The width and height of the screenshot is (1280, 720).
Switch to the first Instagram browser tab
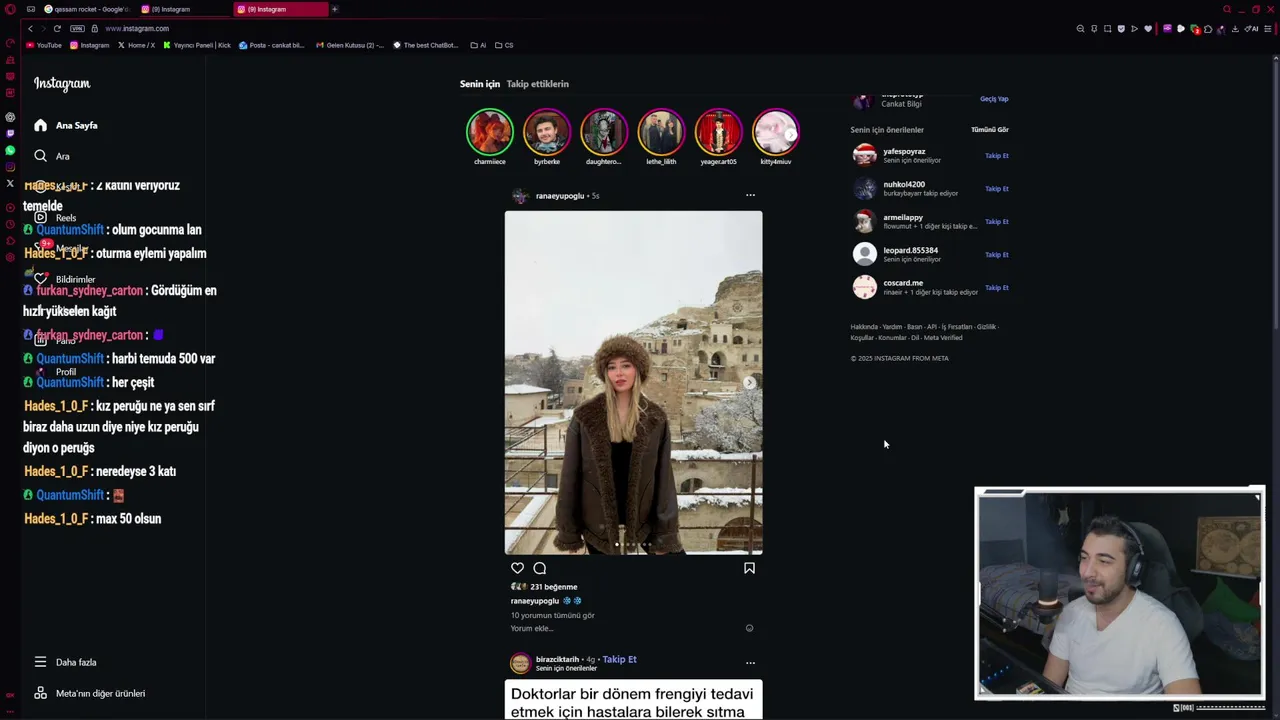click(183, 9)
